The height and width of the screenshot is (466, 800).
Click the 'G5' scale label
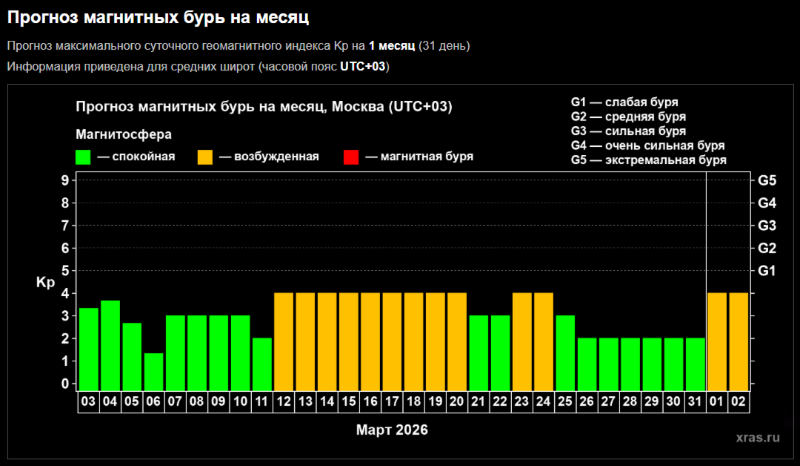coord(767,180)
